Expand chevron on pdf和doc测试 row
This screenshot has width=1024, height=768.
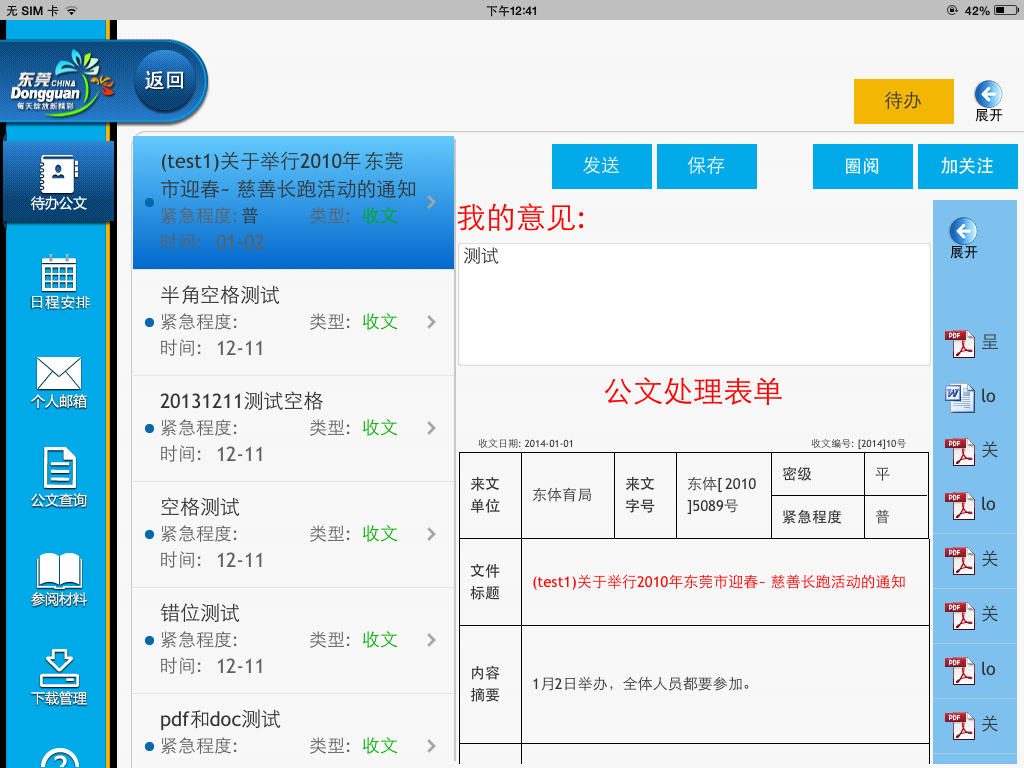point(431,746)
